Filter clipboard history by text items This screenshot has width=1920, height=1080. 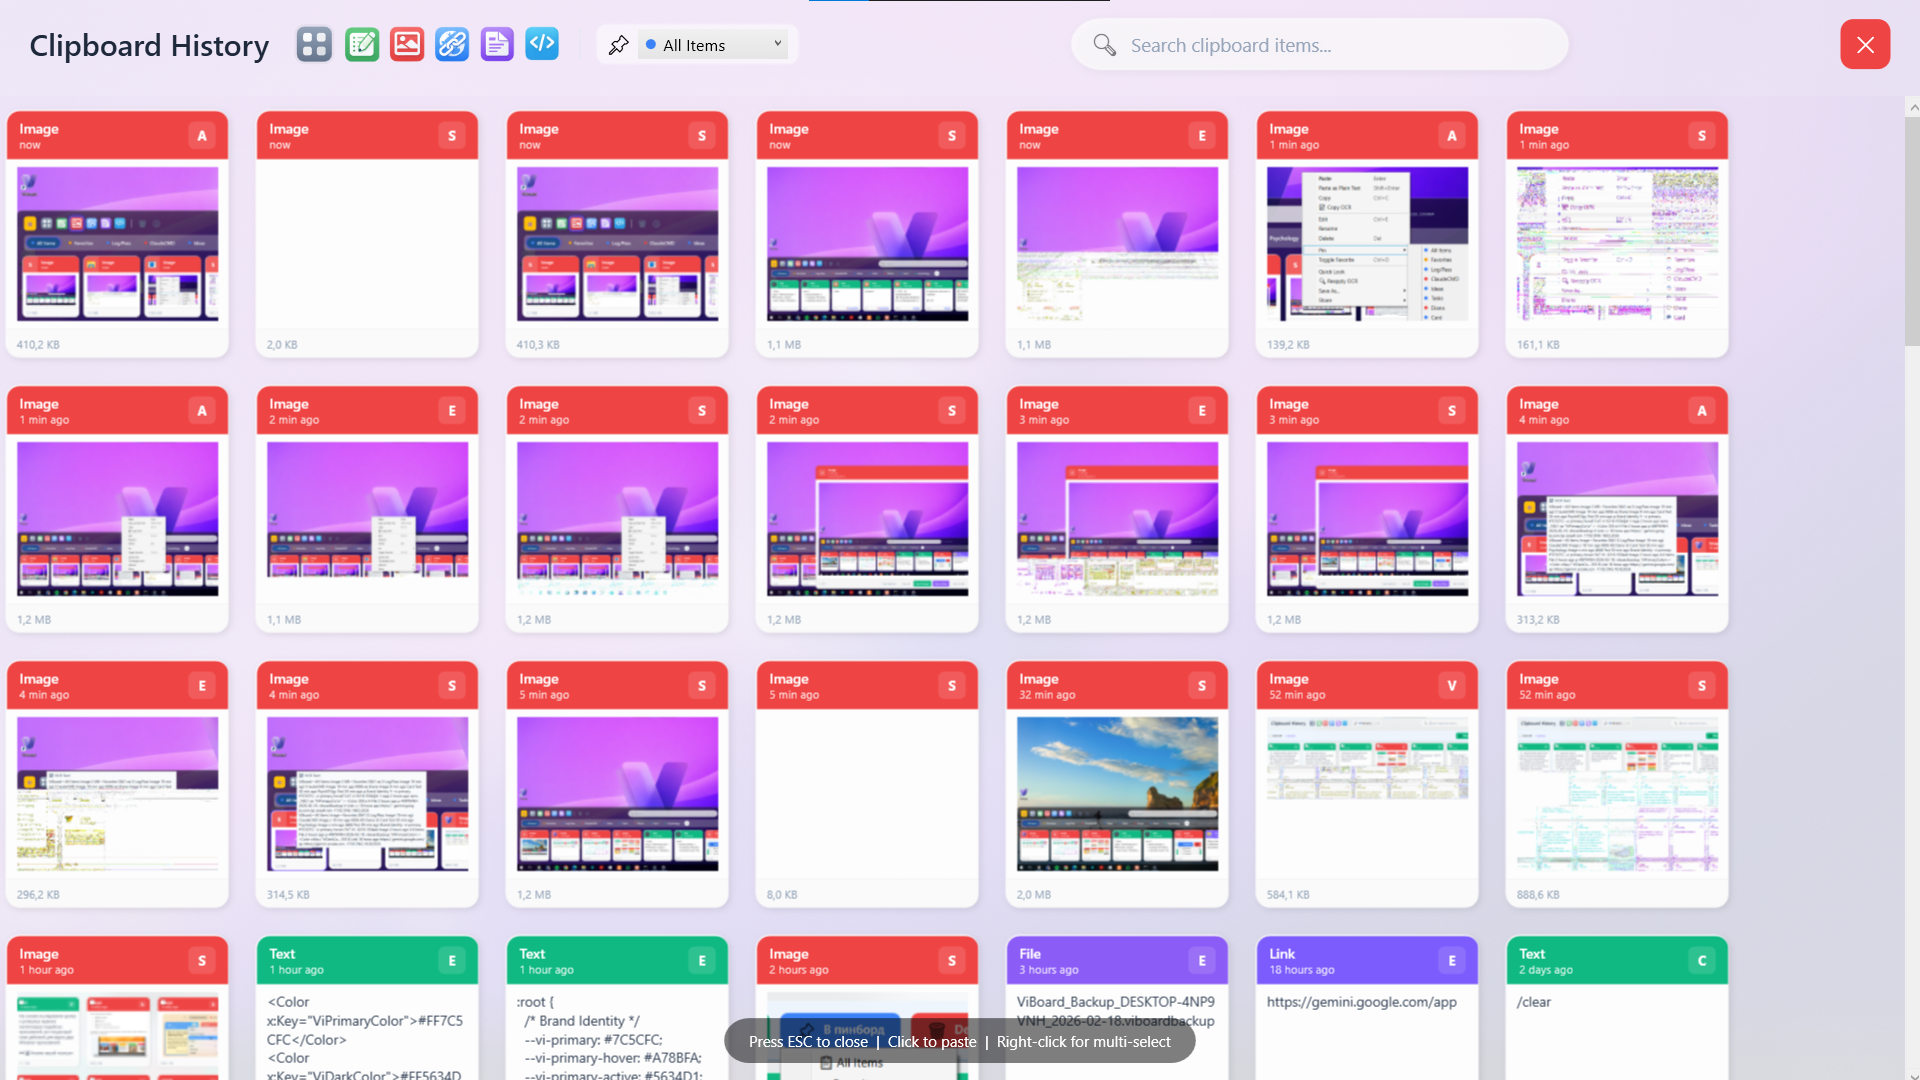[361, 44]
